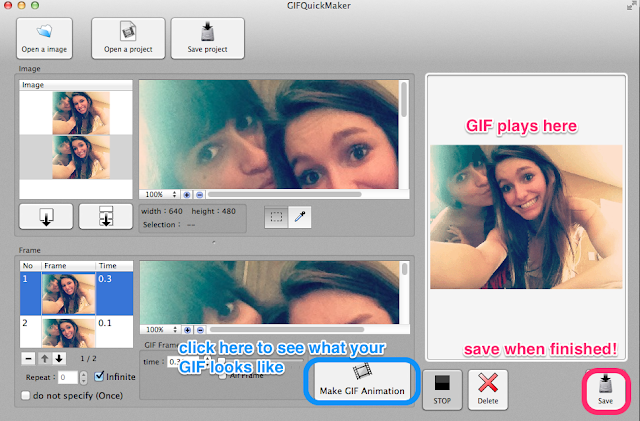Click the Image preview vertical scrollbar

pyautogui.click(x=404, y=99)
